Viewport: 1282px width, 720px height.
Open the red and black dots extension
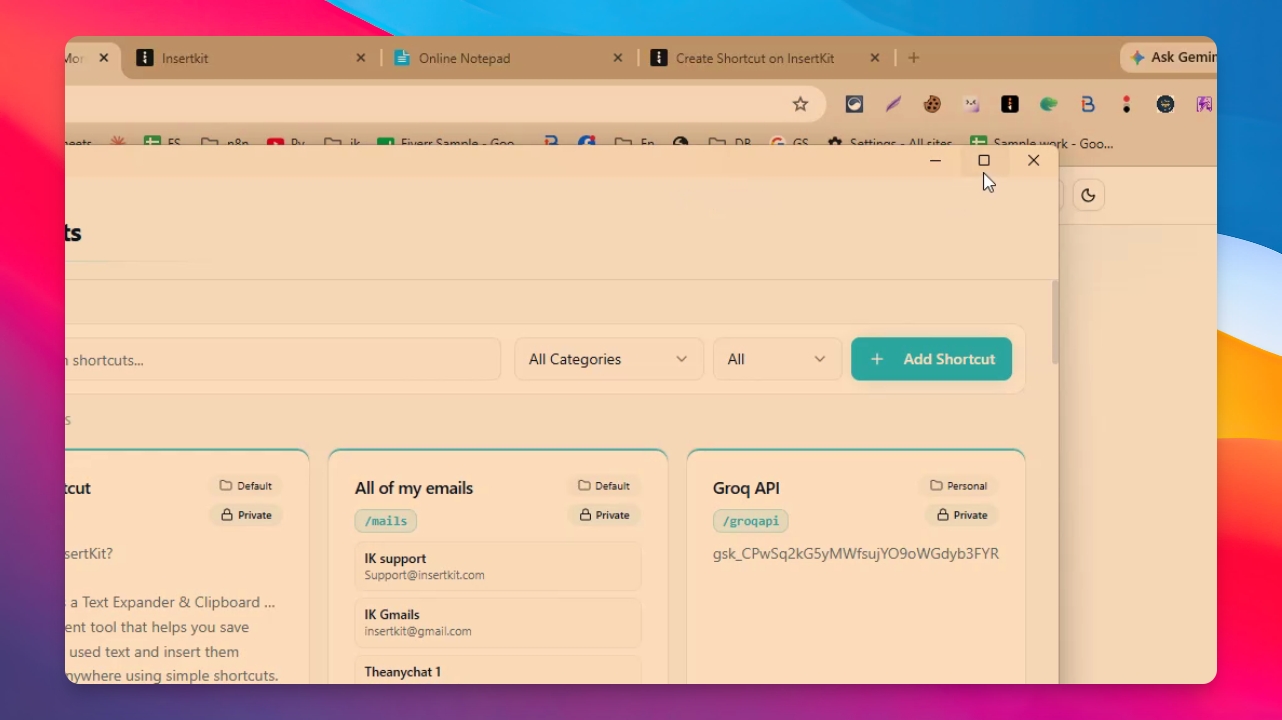click(x=1127, y=104)
